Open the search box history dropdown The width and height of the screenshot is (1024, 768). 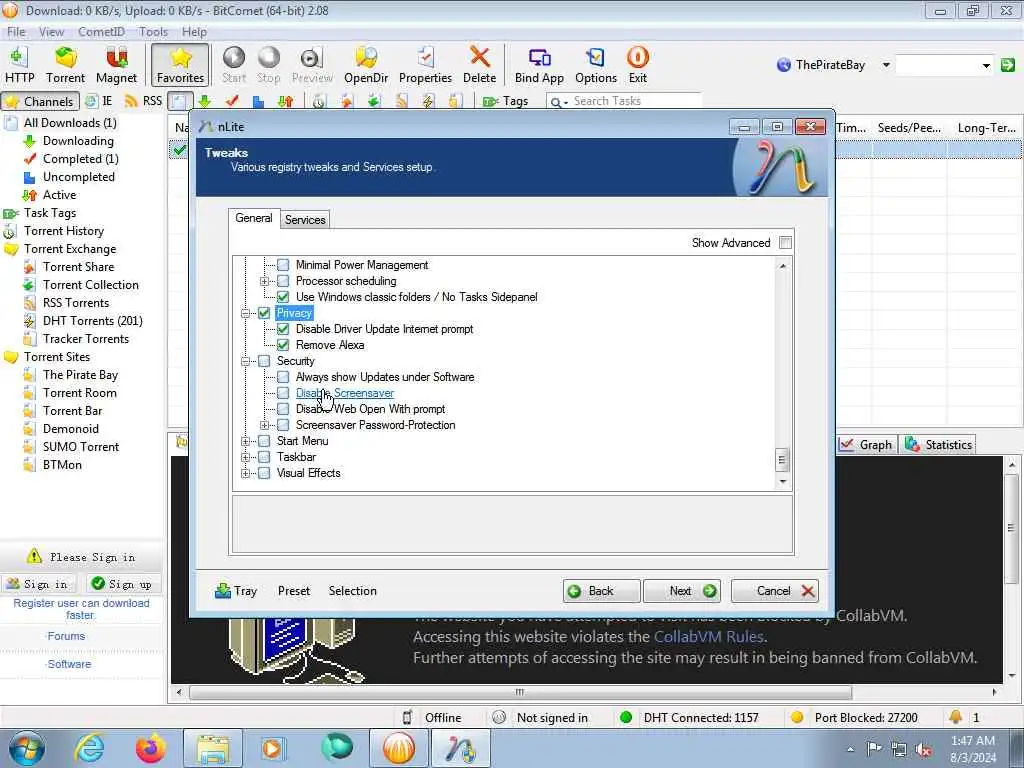[x=986, y=65]
